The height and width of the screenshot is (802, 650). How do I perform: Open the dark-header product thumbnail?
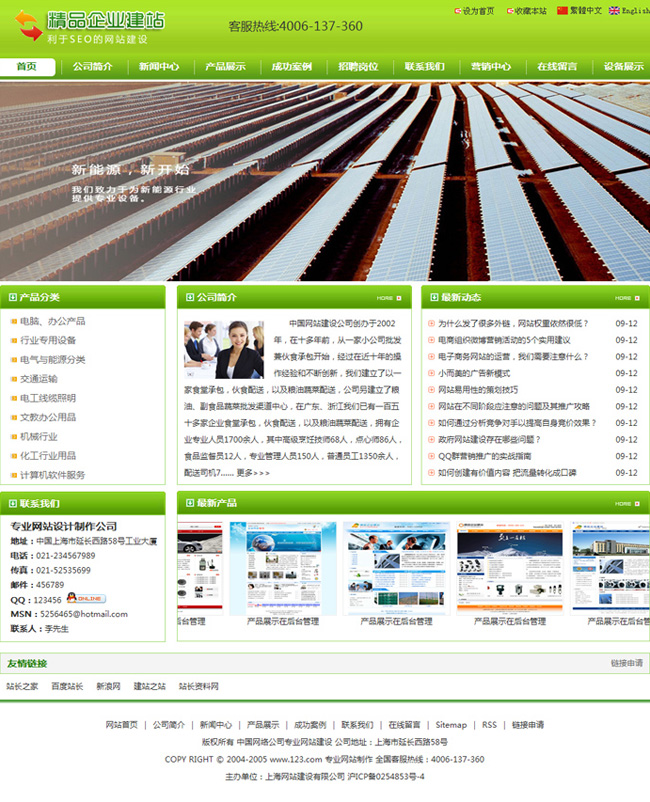click(x=510, y=568)
